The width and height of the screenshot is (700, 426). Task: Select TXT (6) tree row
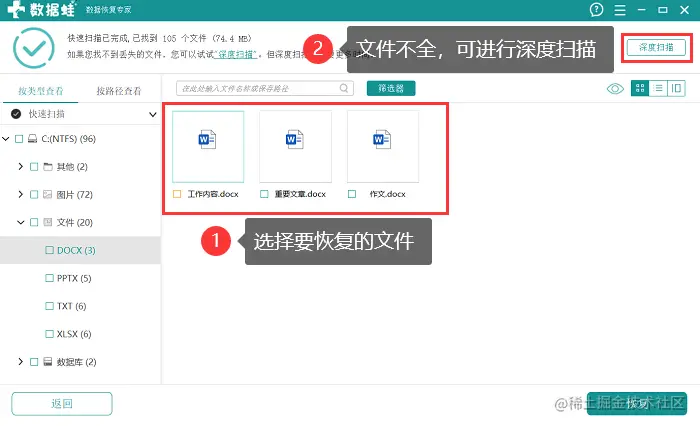tap(80, 306)
